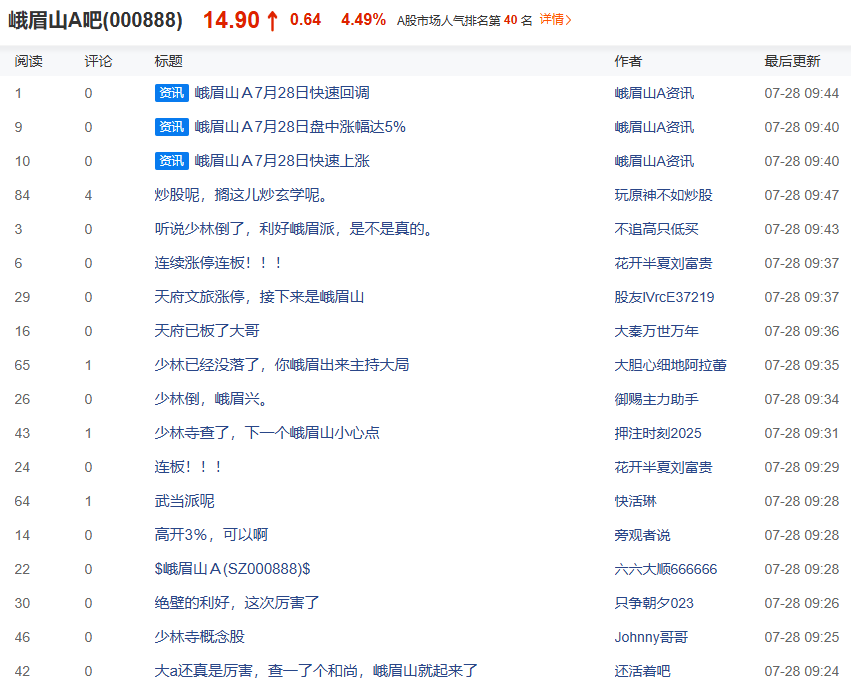The width and height of the screenshot is (851, 687).
Task: Open post 天府文旅涨停，接下来是峨眉山
Action: (259, 297)
